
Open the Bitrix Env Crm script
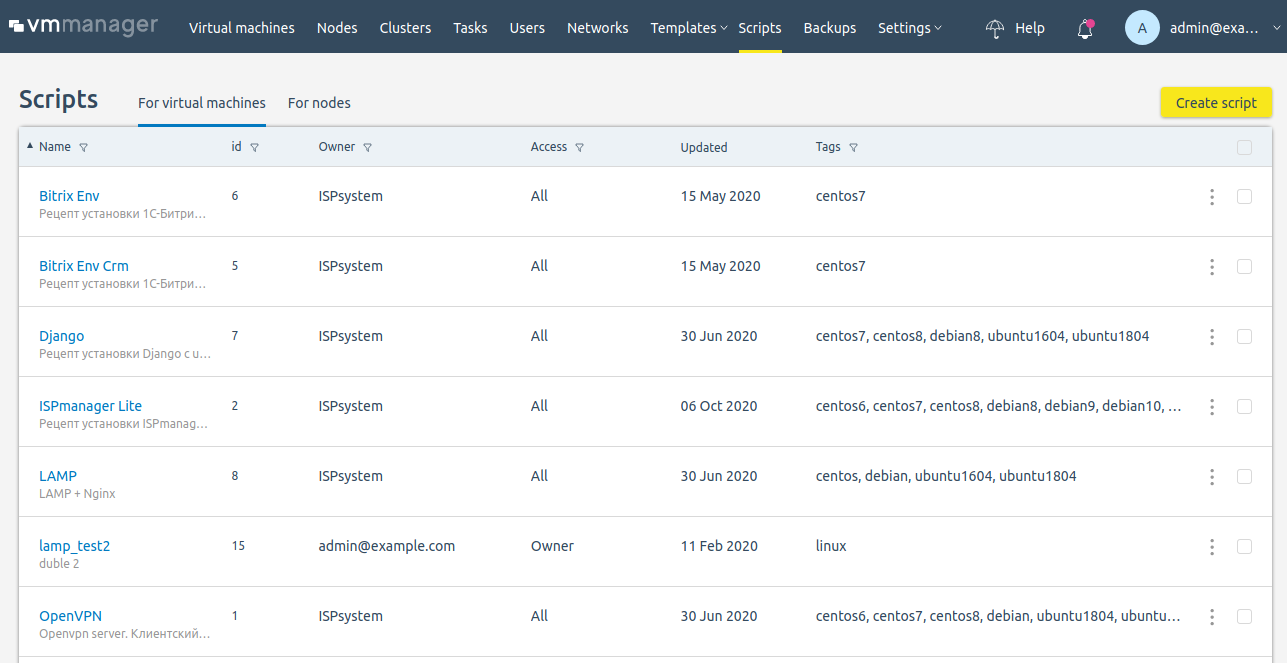[84, 266]
